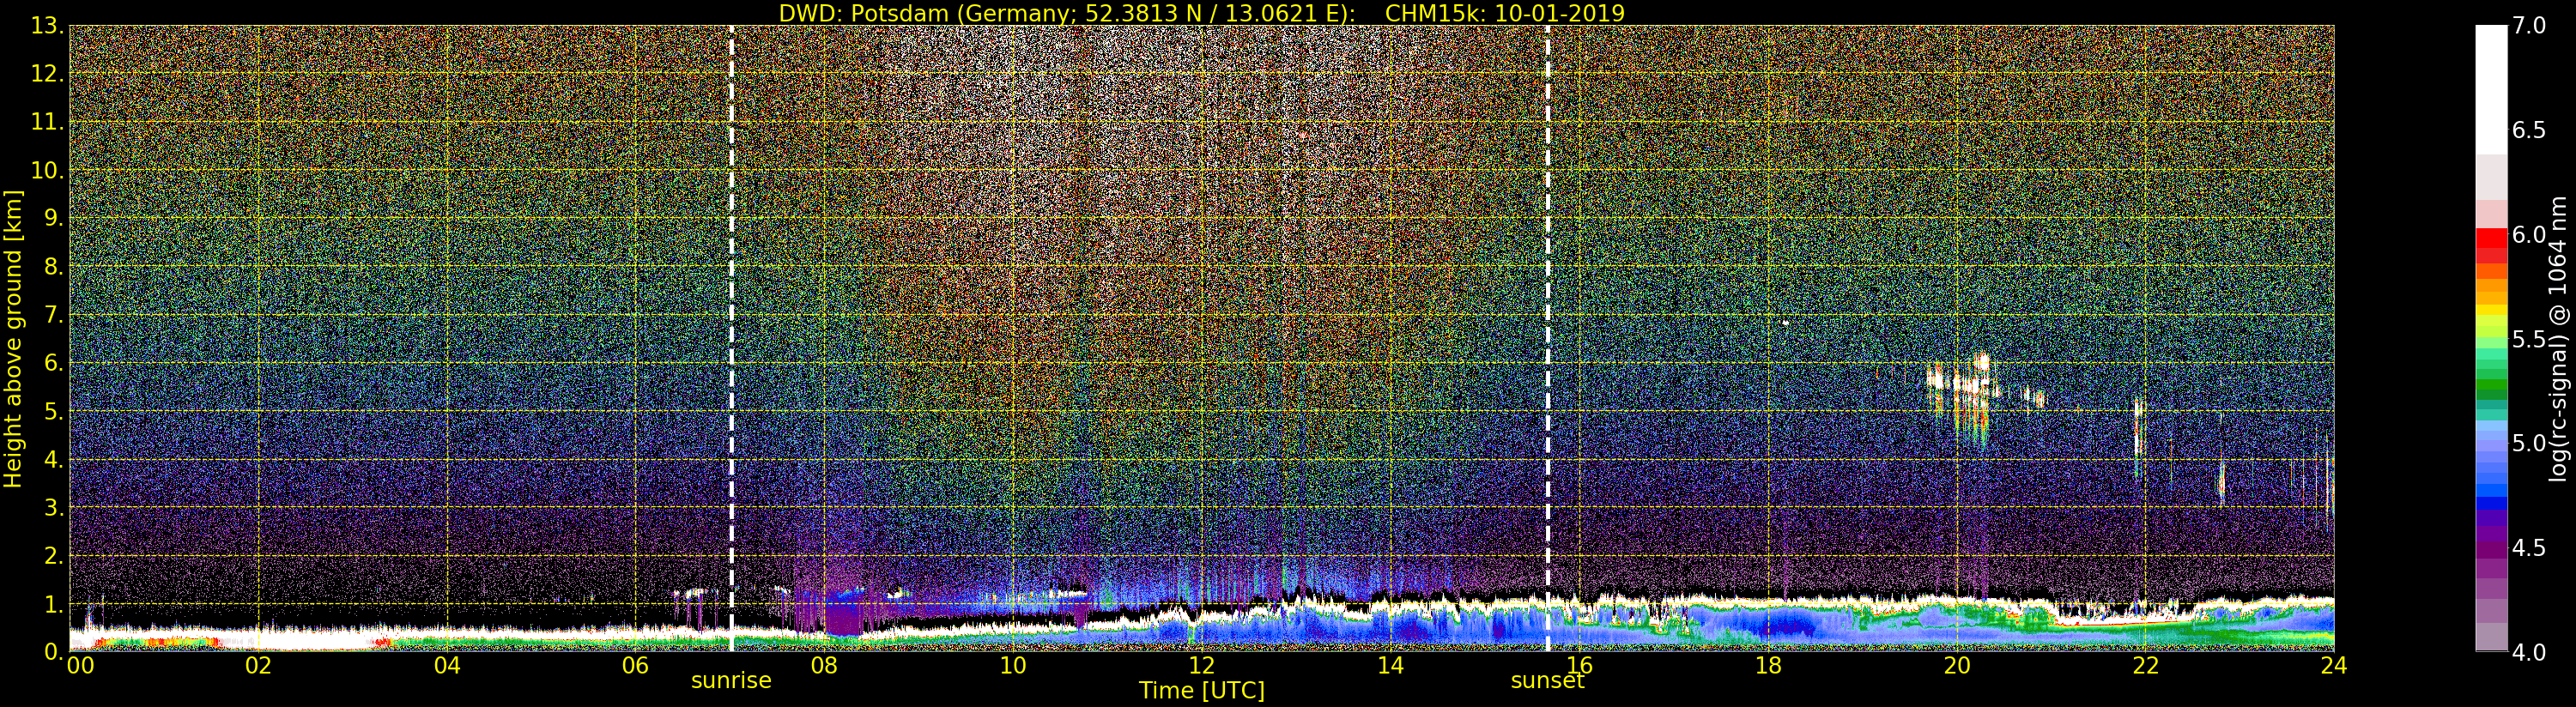Image resolution: width=2576 pixels, height=707 pixels.
Task: Click the height axis tick "2."
Action: 53,555
